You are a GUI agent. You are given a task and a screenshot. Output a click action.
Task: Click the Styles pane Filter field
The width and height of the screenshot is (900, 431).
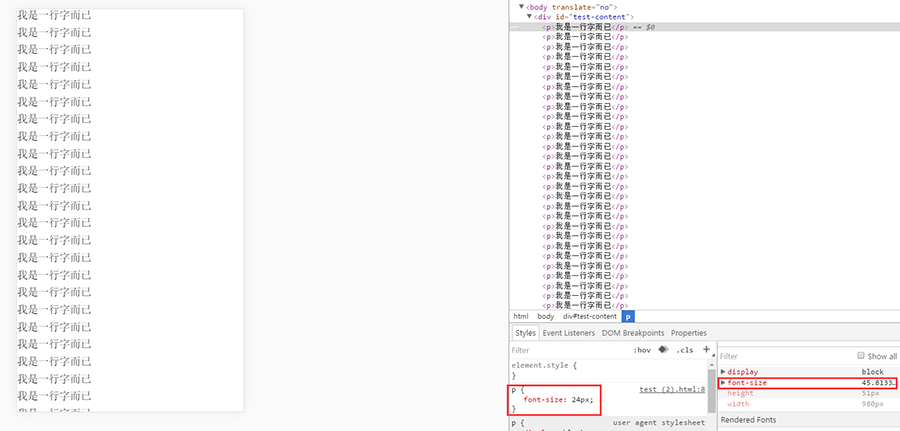(568, 350)
